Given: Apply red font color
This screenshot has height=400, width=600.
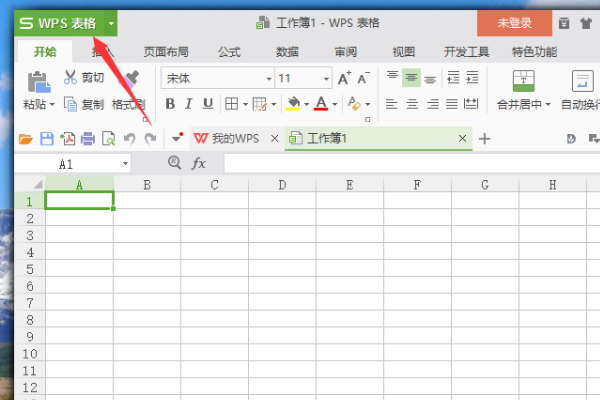Looking at the screenshot, I should pyautogui.click(x=321, y=104).
